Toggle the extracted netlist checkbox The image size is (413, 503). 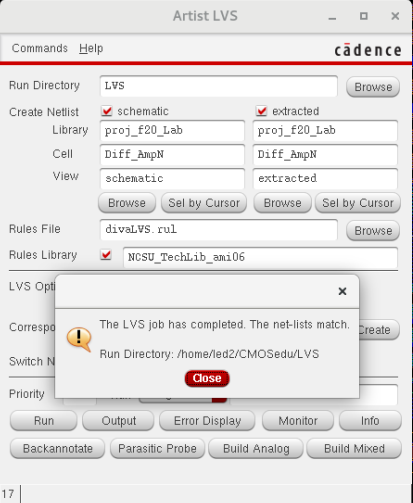(x=262, y=111)
